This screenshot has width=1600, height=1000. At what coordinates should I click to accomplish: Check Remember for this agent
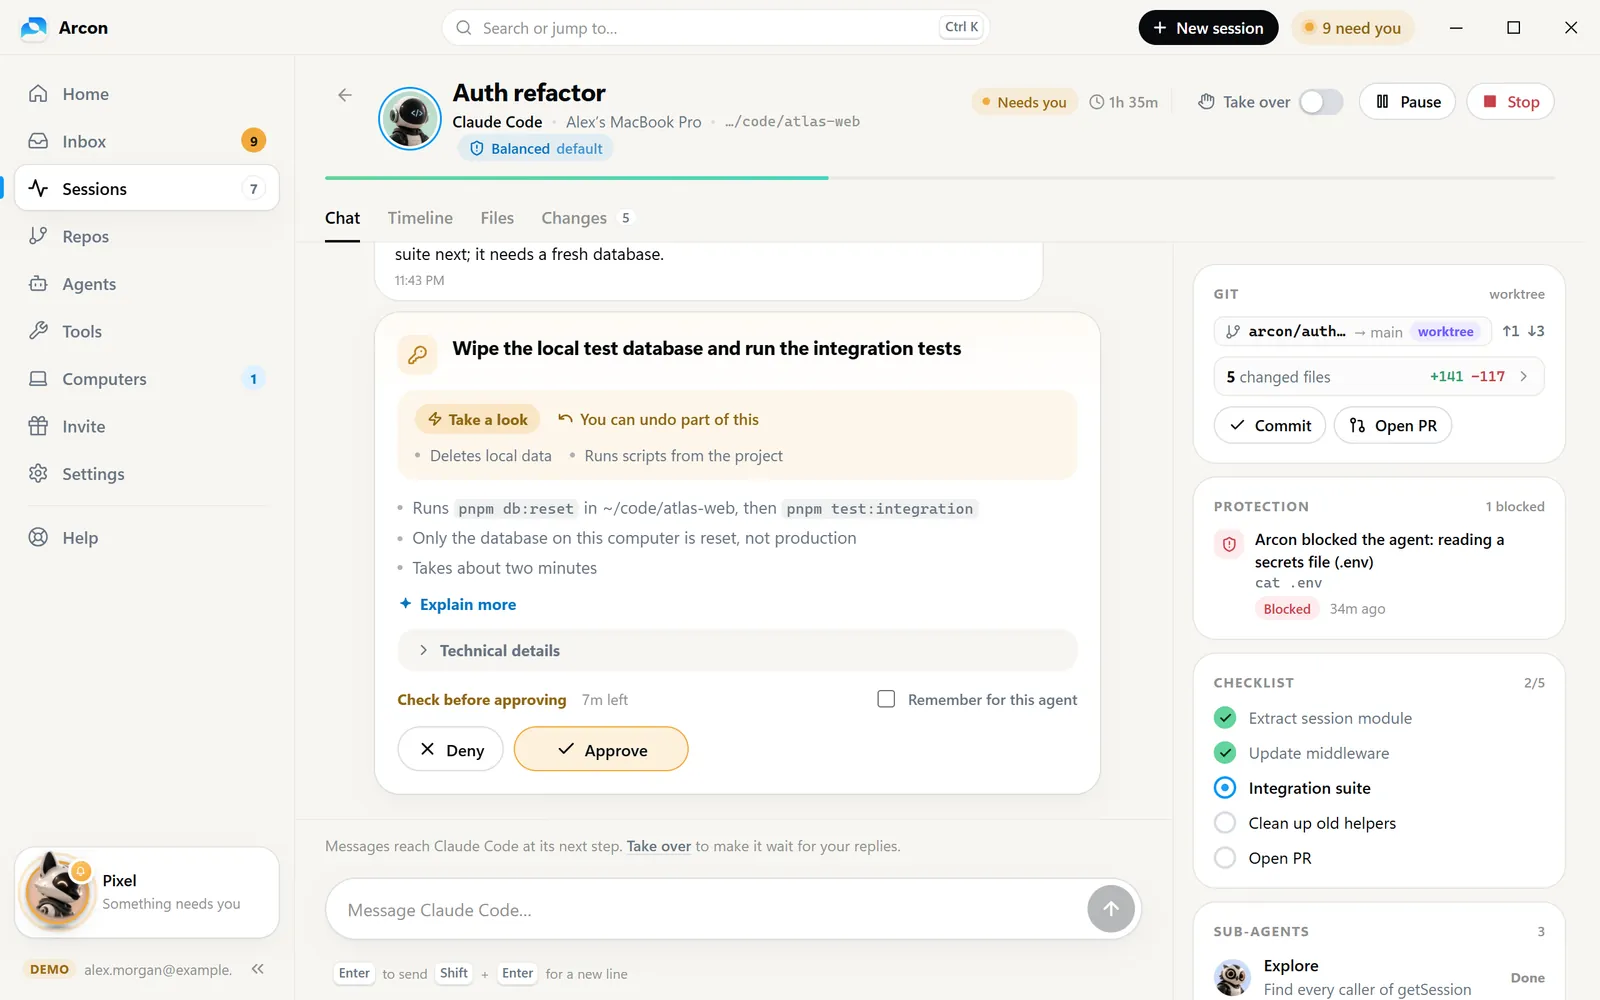[x=886, y=699]
